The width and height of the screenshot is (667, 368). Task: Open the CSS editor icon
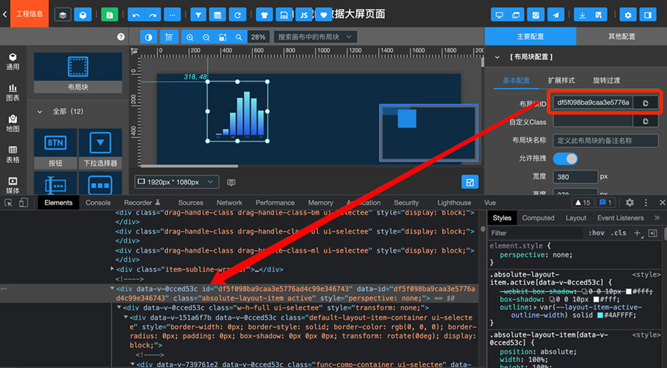[x=284, y=15]
